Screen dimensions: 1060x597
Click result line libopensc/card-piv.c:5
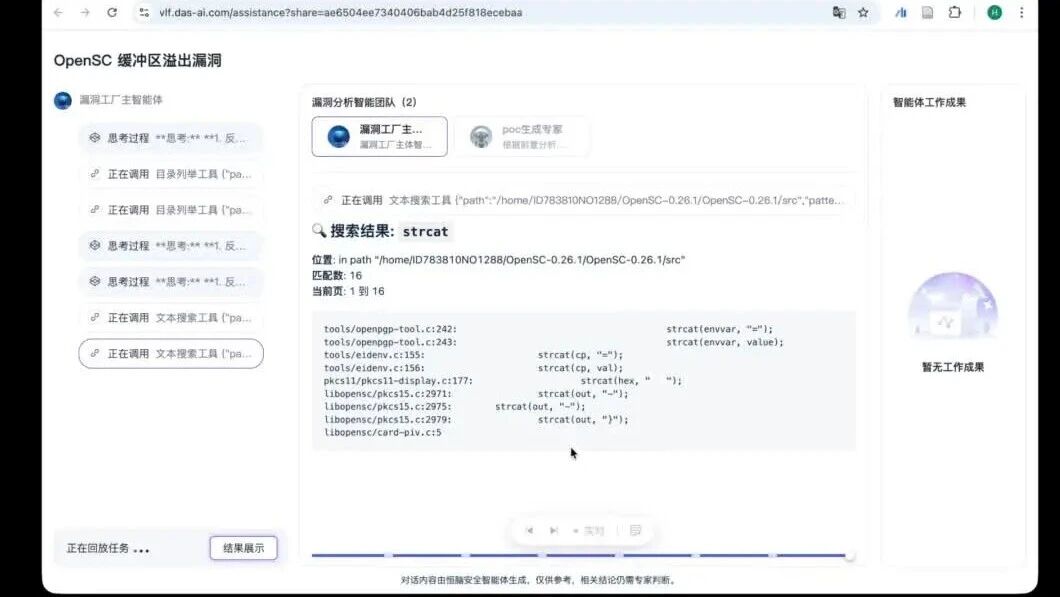point(383,432)
